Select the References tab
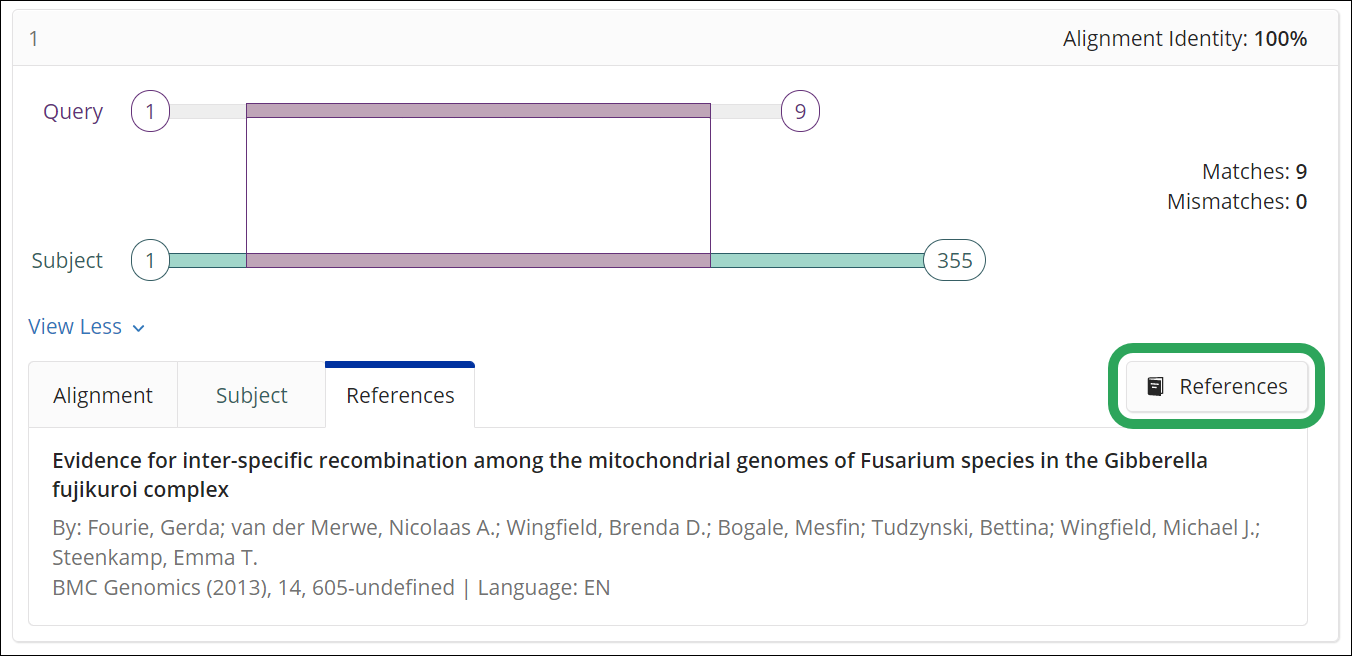Viewport: 1352px width, 656px height. pos(400,394)
